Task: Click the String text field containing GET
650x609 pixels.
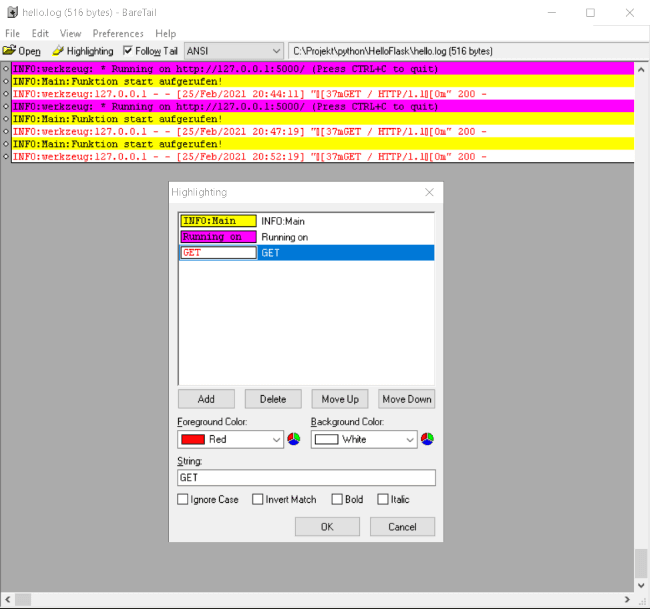Action: point(306,478)
